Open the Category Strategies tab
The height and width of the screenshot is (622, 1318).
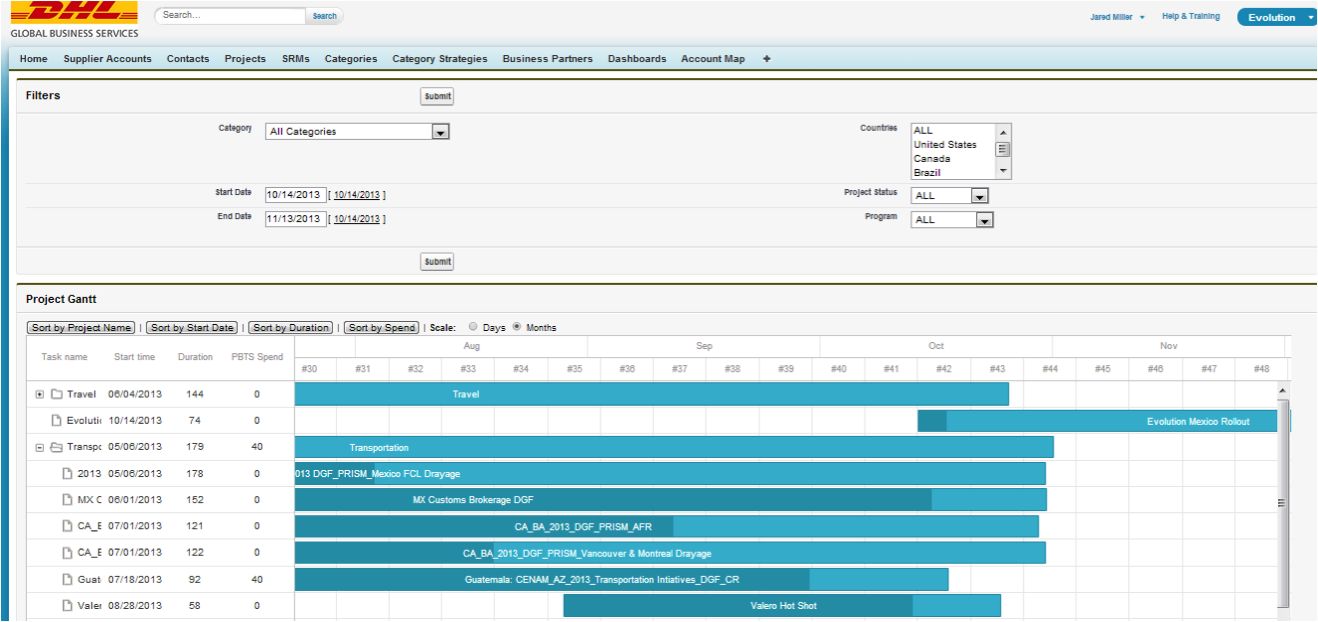[440, 59]
